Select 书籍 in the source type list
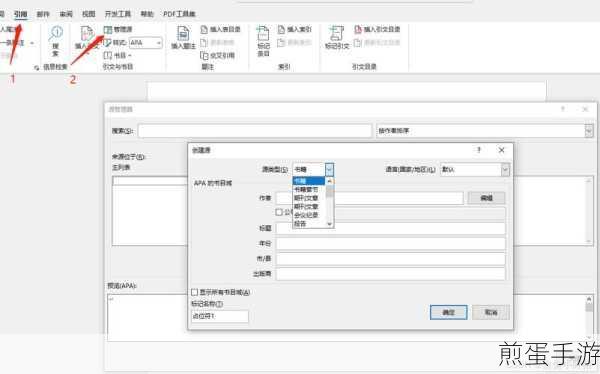The height and width of the screenshot is (374, 600). pyautogui.click(x=308, y=181)
